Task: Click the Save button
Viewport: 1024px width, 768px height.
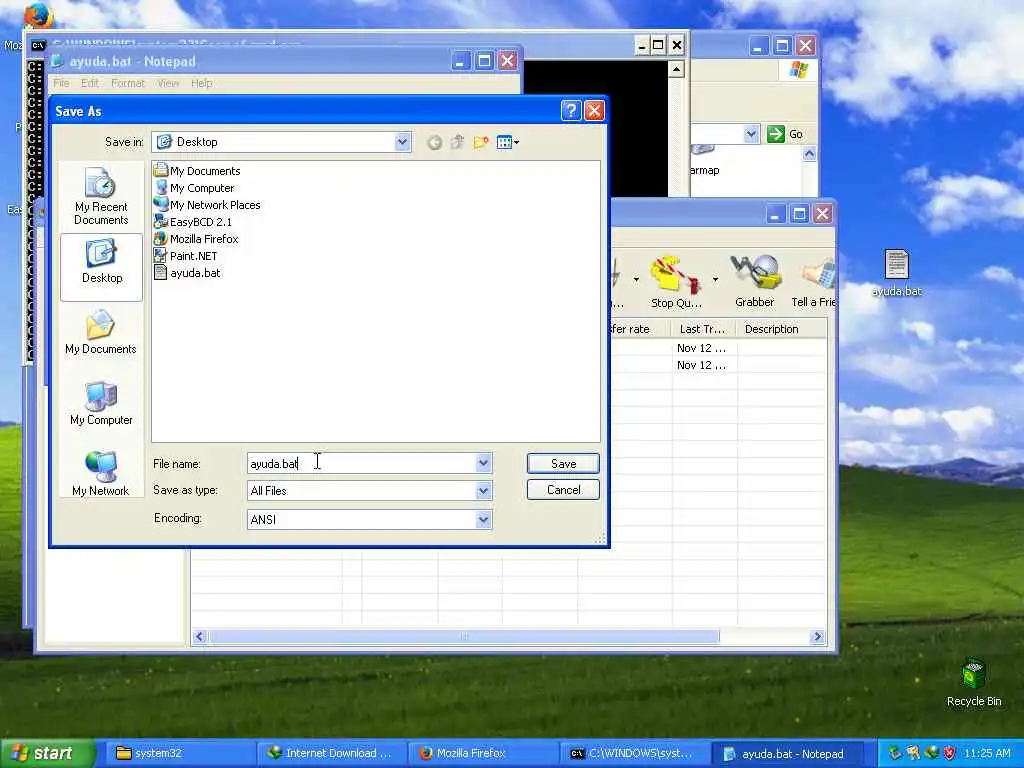Action: (563, 463)
